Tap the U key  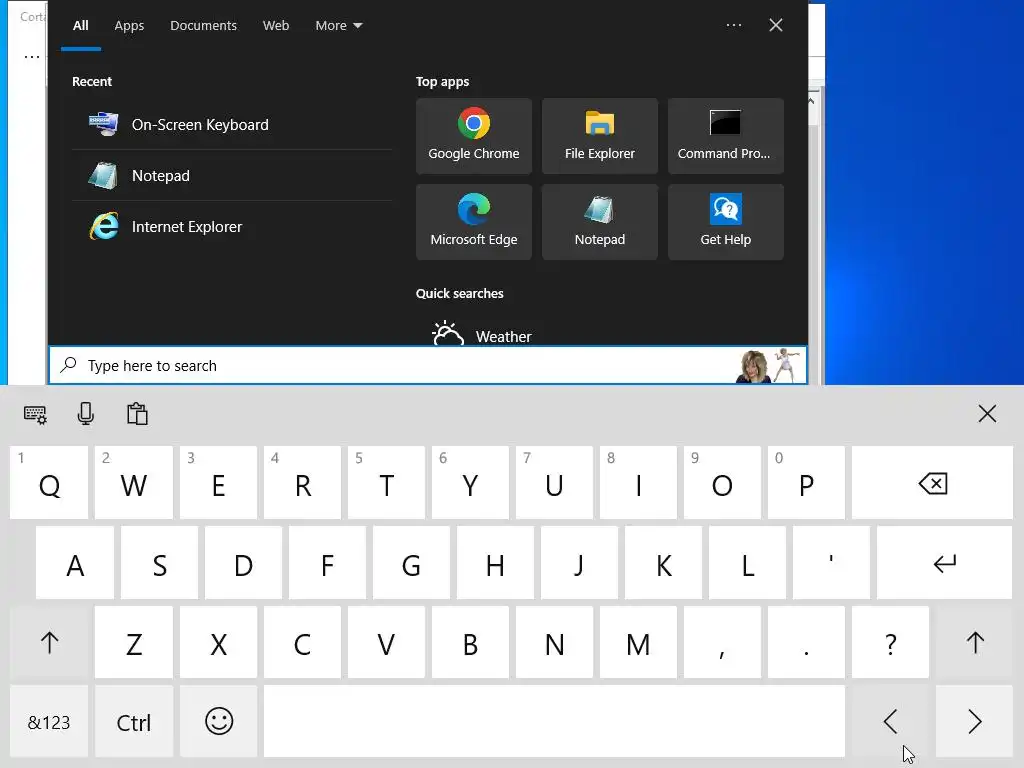554,483
